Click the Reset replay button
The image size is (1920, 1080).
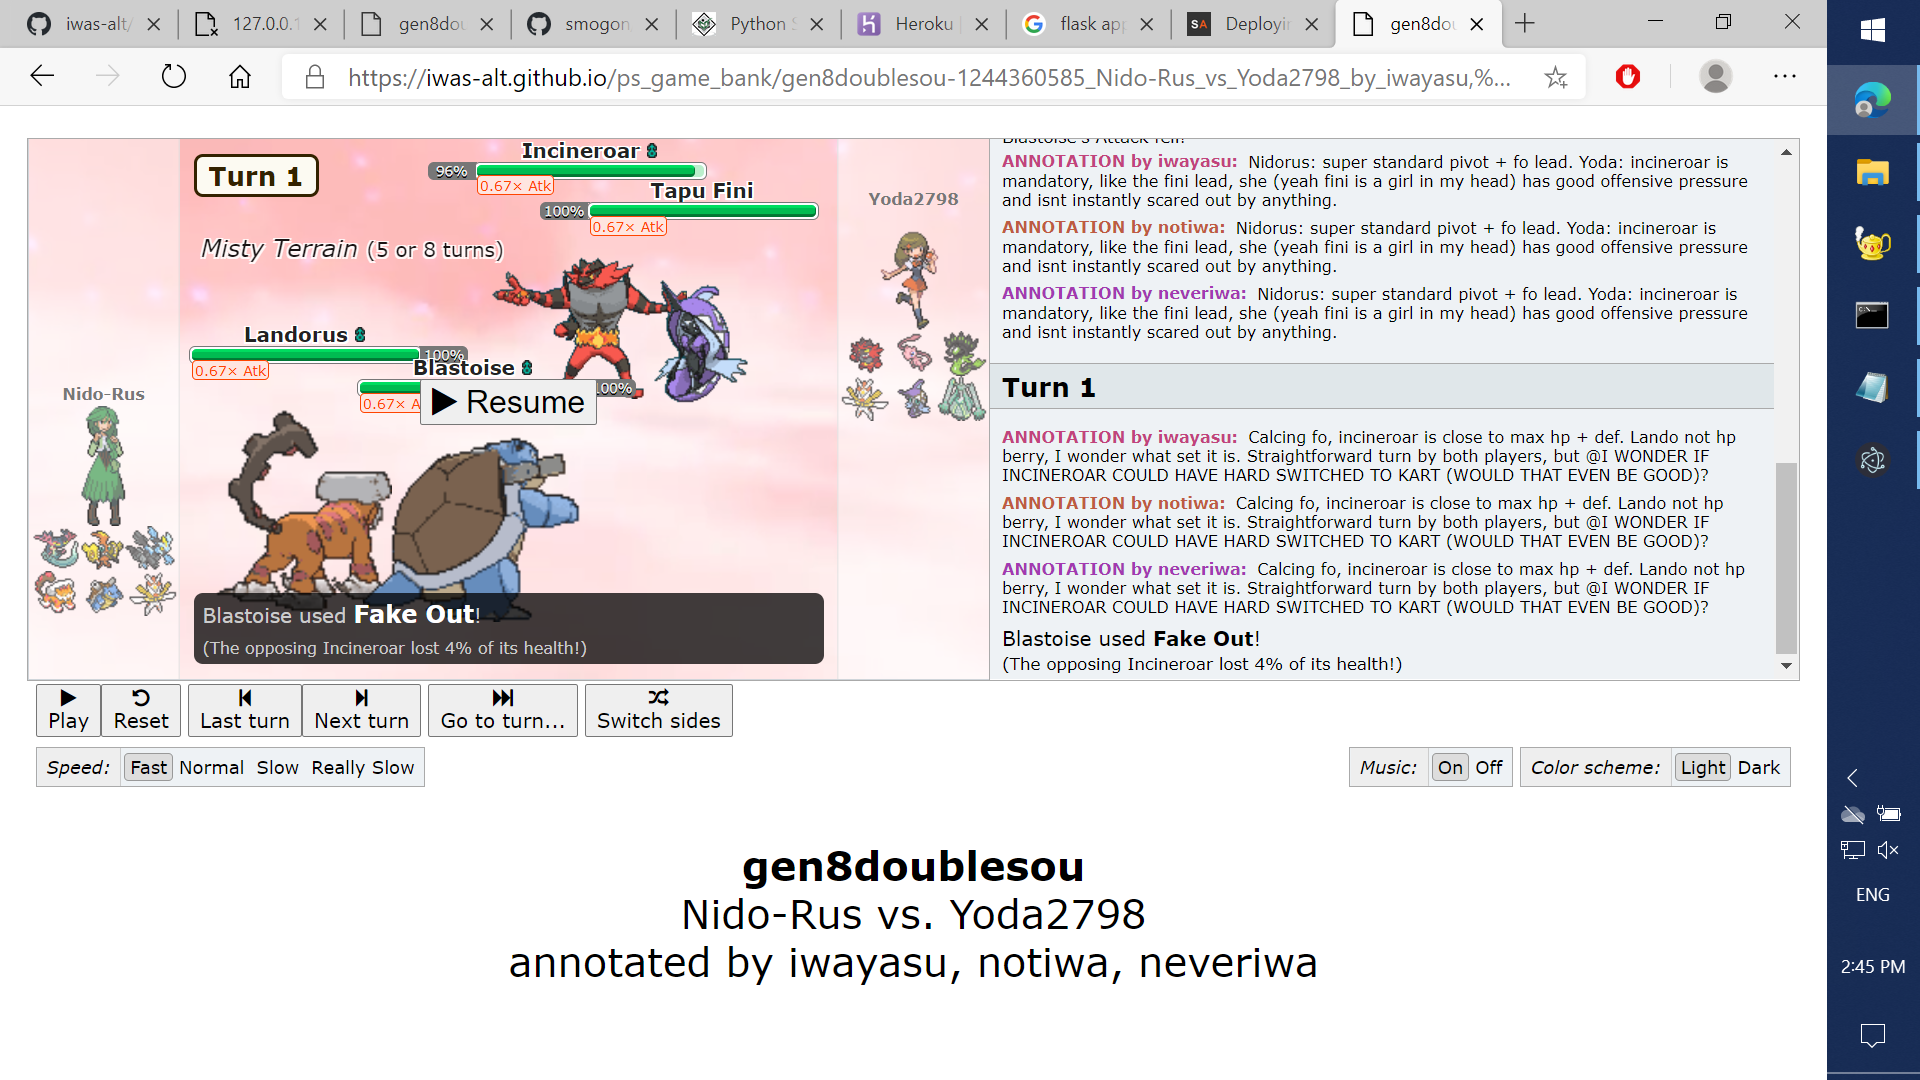click(x=141, y=710)
